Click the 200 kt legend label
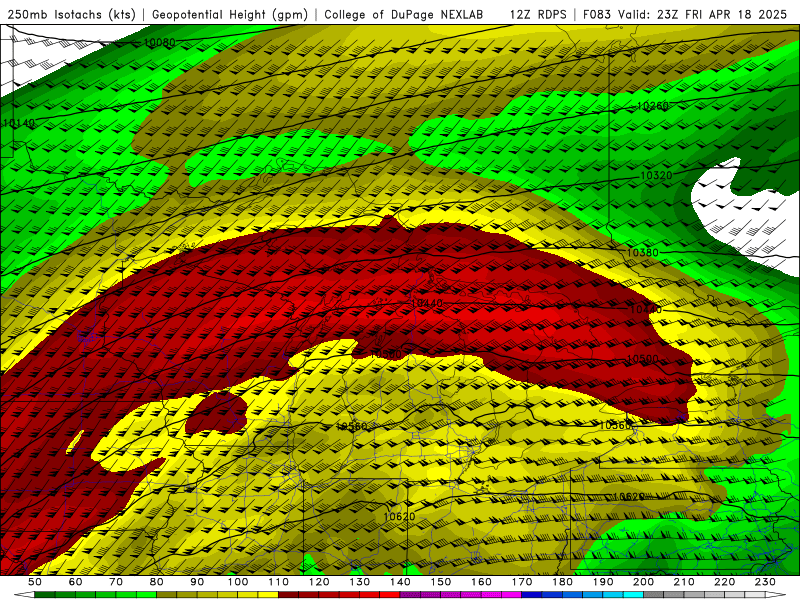 tap(643, 582)
